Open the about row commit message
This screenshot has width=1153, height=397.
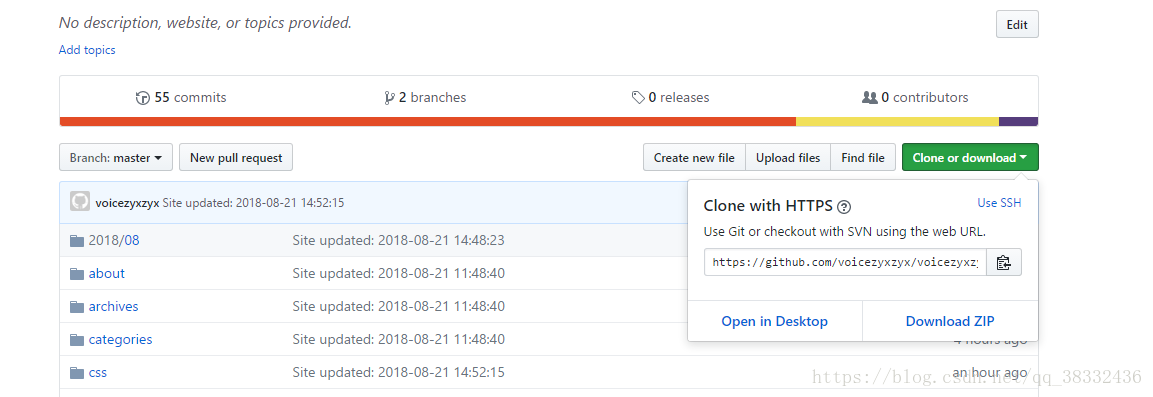(x=399, y=273)
